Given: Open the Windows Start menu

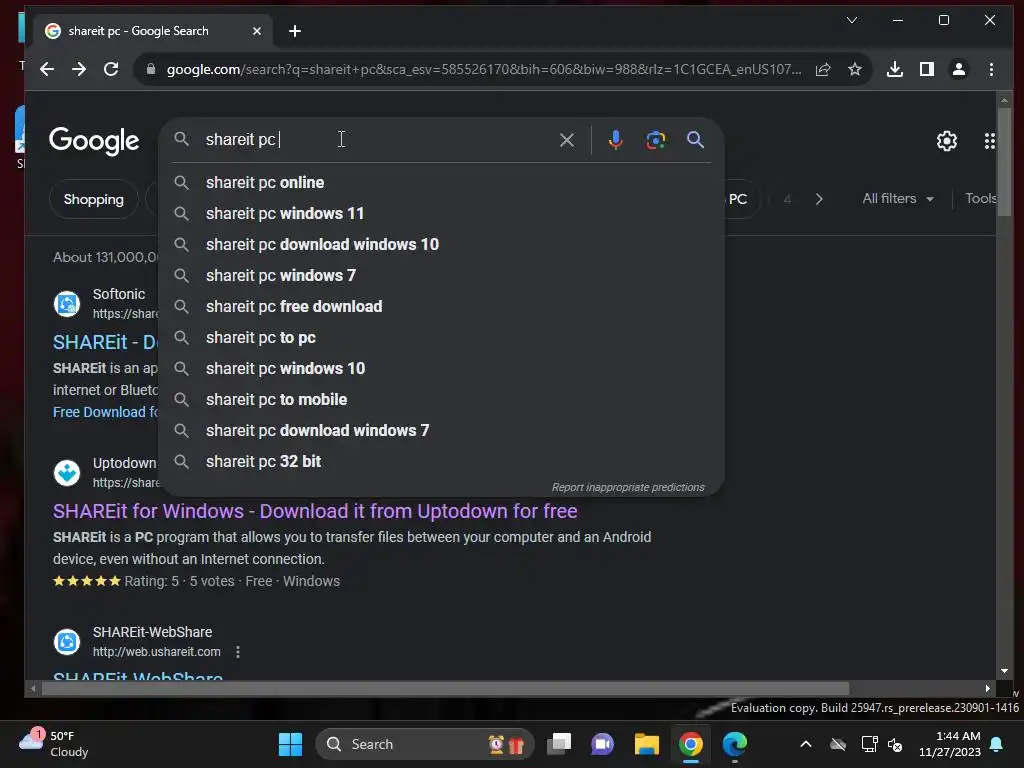Looking at the screenshot, I should coord(290,744).
